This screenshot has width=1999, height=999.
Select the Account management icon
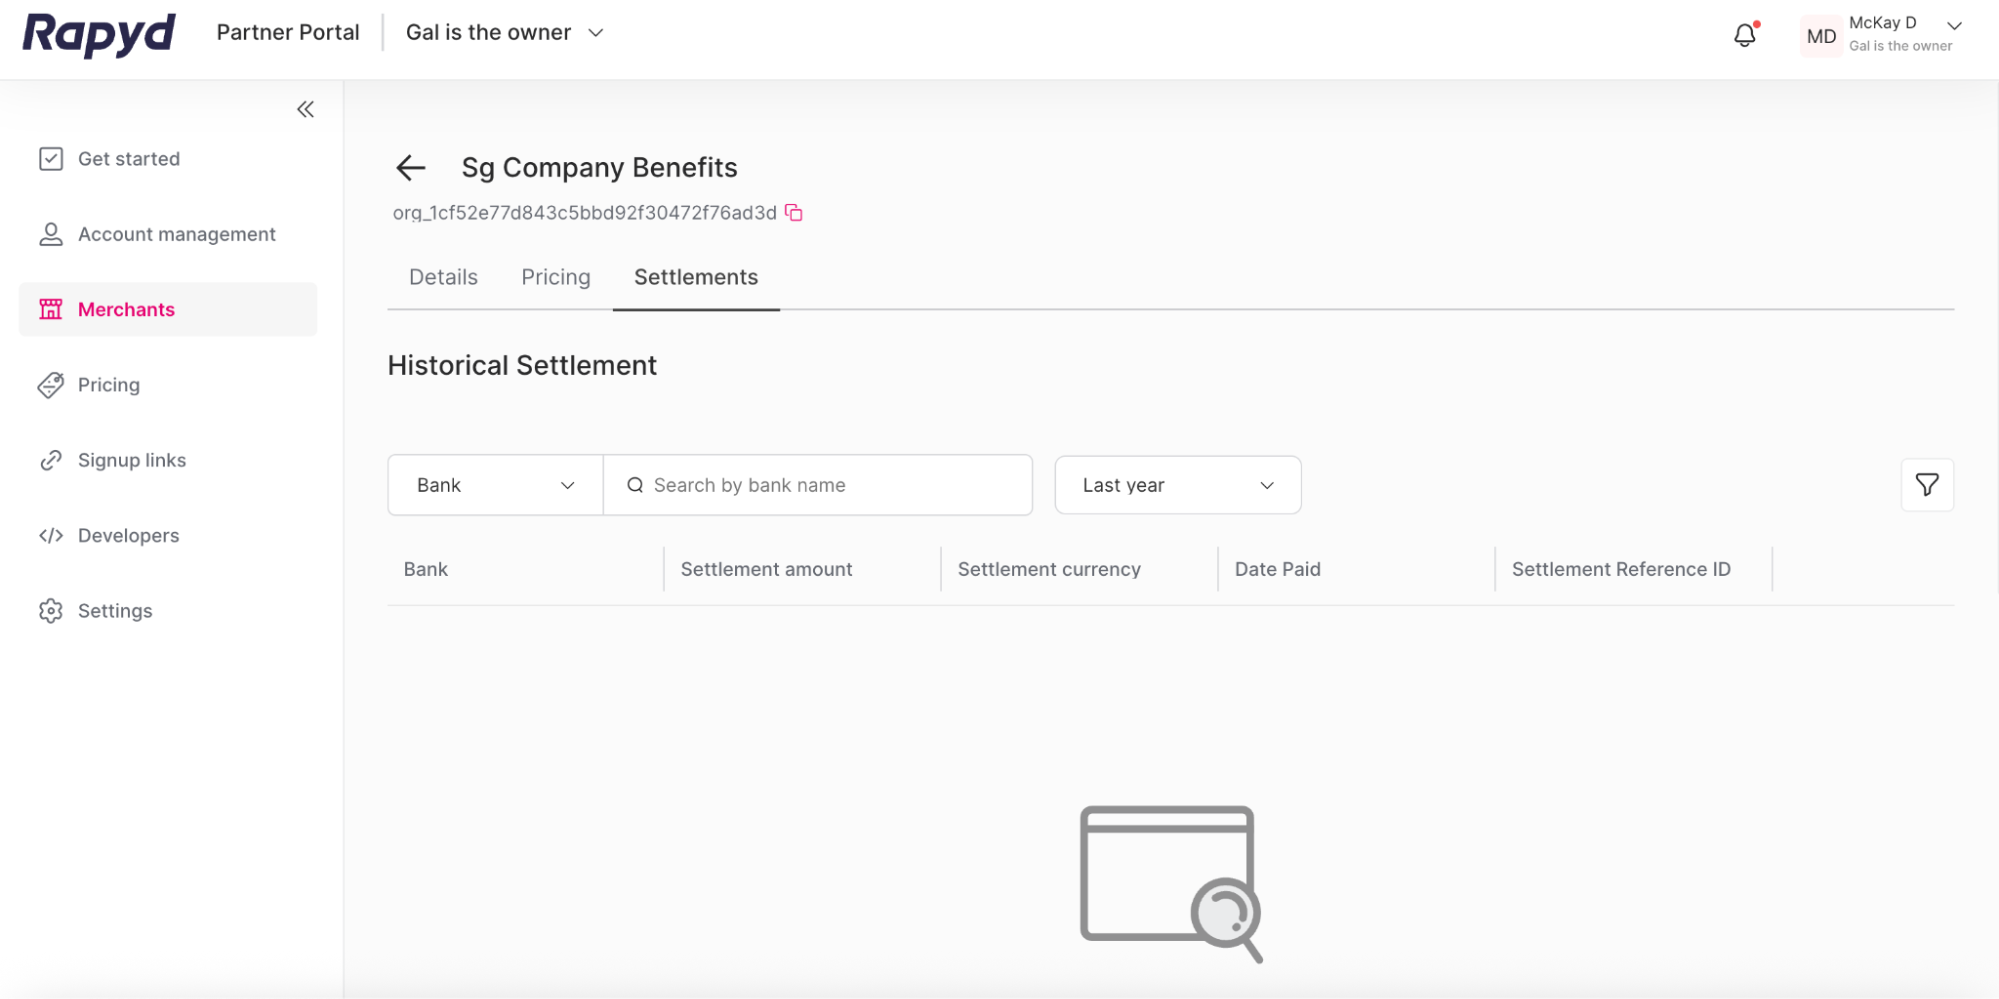point(50,233)
